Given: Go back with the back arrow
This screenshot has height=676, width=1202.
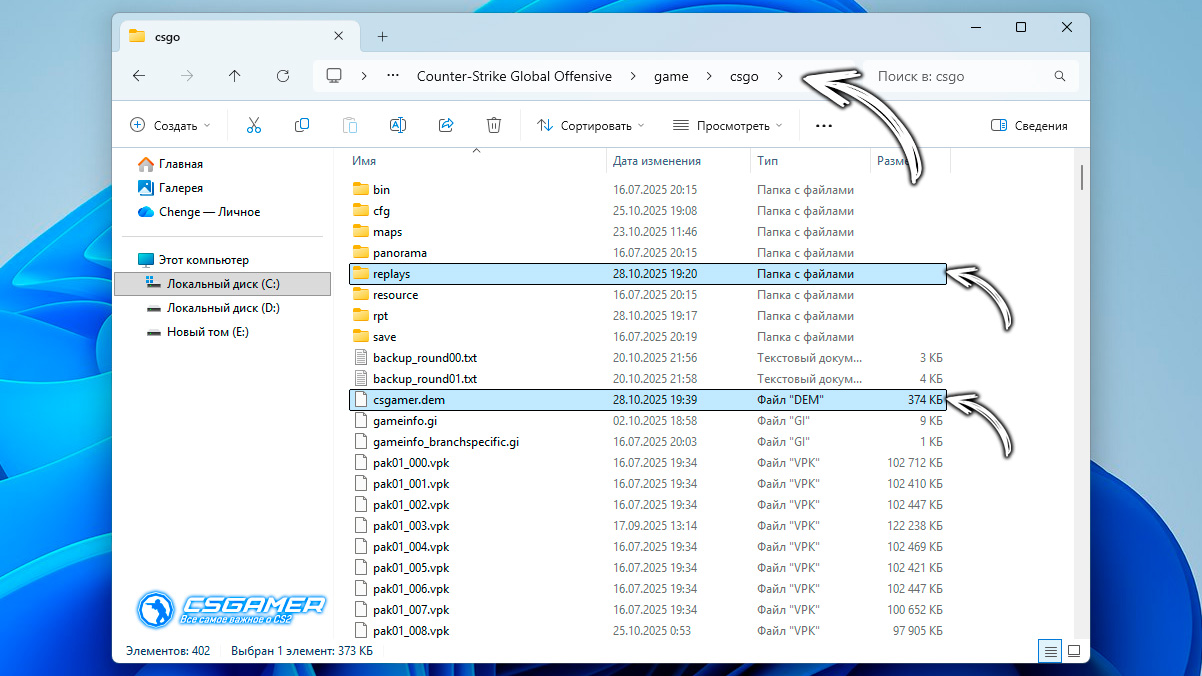Looking at the screenshot, I should (139, 76).
